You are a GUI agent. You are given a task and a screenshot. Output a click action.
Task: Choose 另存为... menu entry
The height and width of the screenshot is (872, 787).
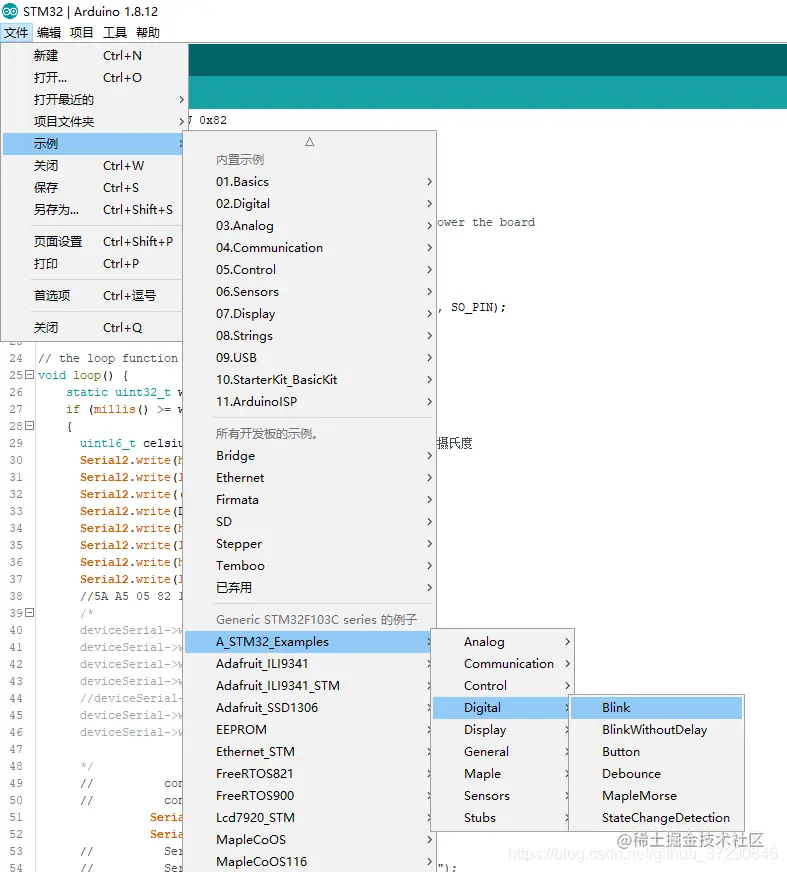(x=93, y=210)
